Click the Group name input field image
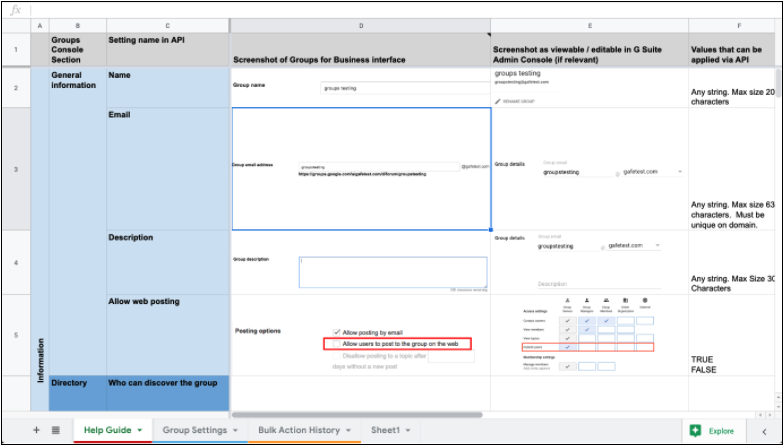 405,88
